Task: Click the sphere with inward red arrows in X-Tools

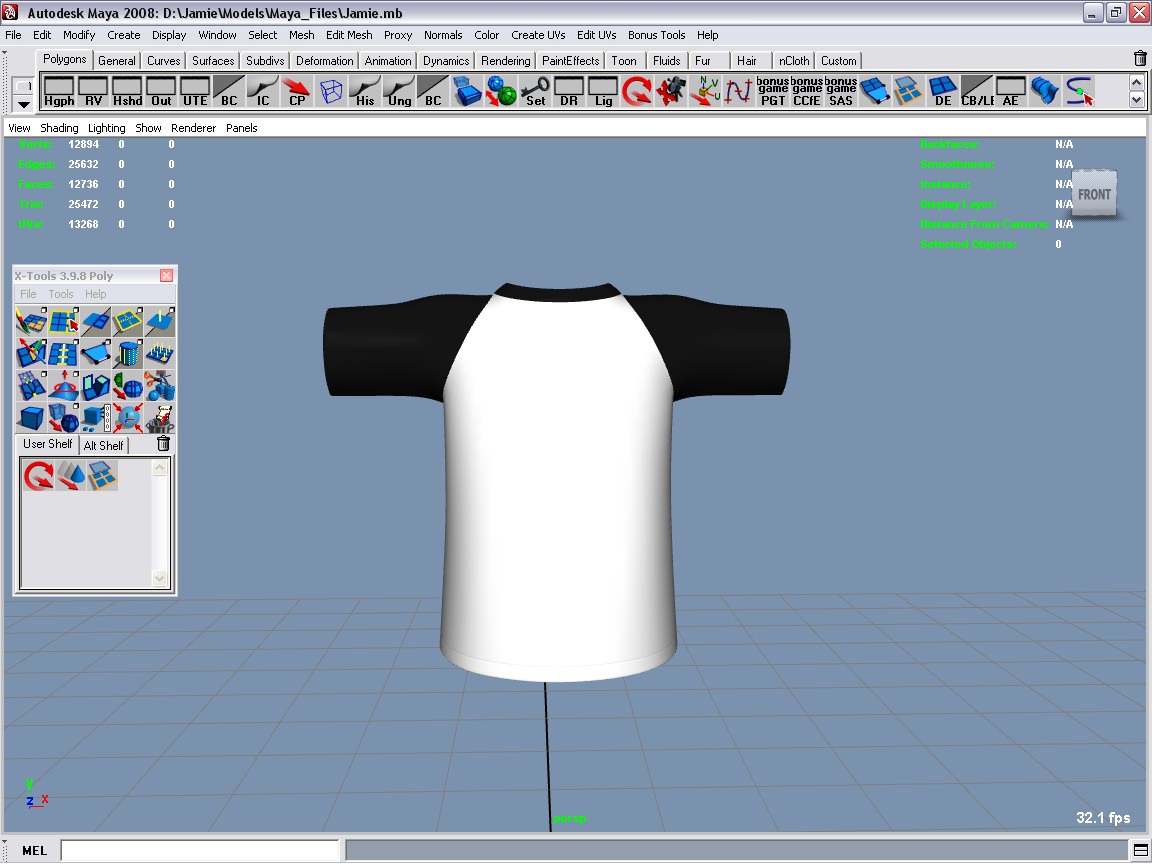Action: (128, 417)
